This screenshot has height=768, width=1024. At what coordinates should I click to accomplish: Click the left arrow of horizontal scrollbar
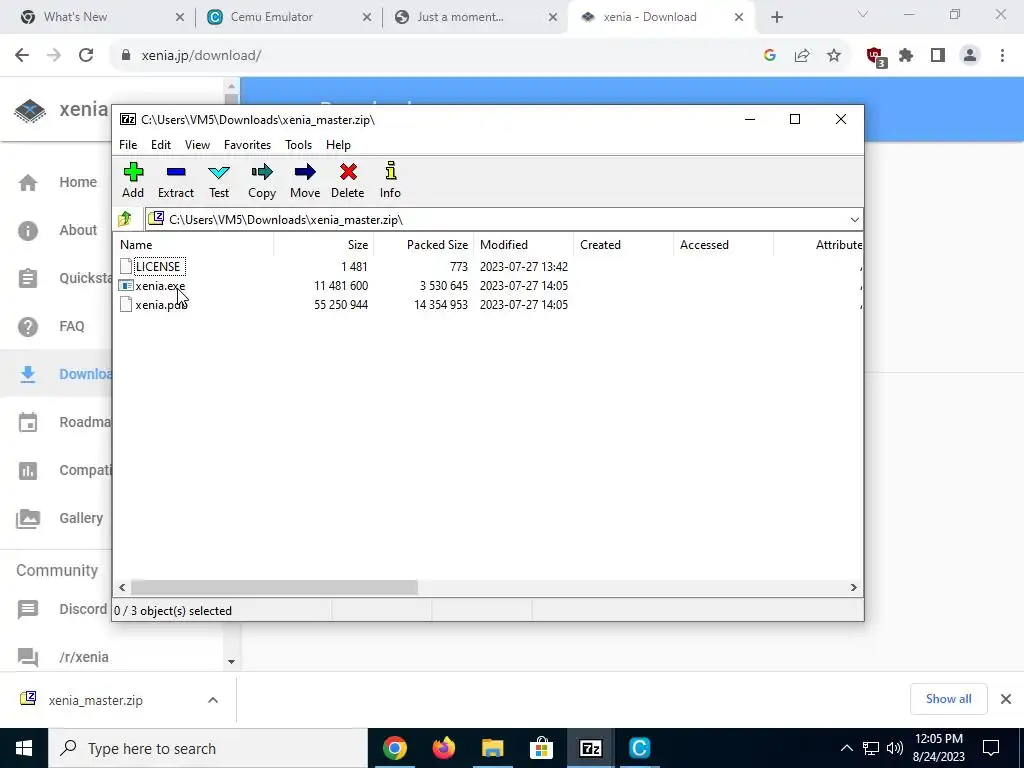(x=122, y=588)
